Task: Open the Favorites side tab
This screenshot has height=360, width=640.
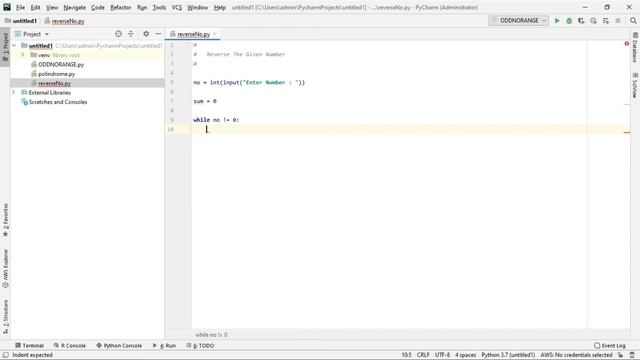Action: tap(5, 220)
